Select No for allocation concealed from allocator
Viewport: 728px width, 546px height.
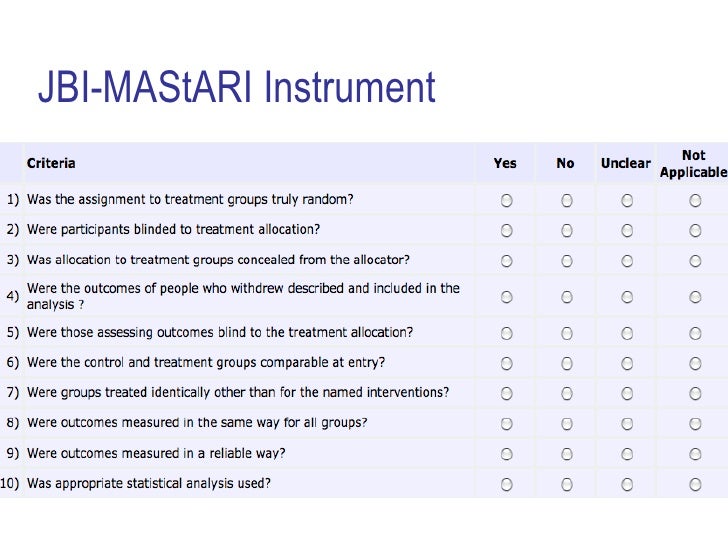(566, 260)
